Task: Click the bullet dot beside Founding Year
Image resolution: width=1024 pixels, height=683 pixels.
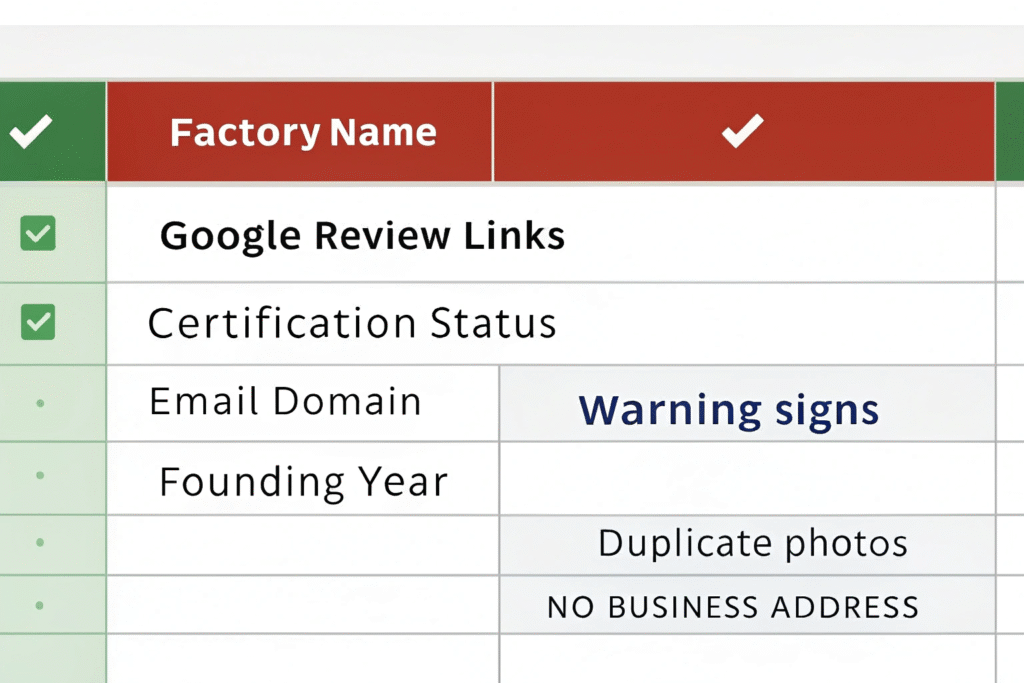Action: coord(40,475)
